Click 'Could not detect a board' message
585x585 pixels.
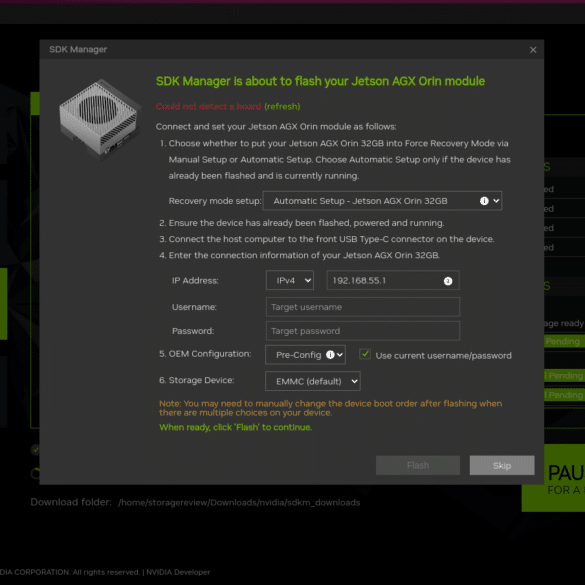pyautogui.click(x=208, y=107)
